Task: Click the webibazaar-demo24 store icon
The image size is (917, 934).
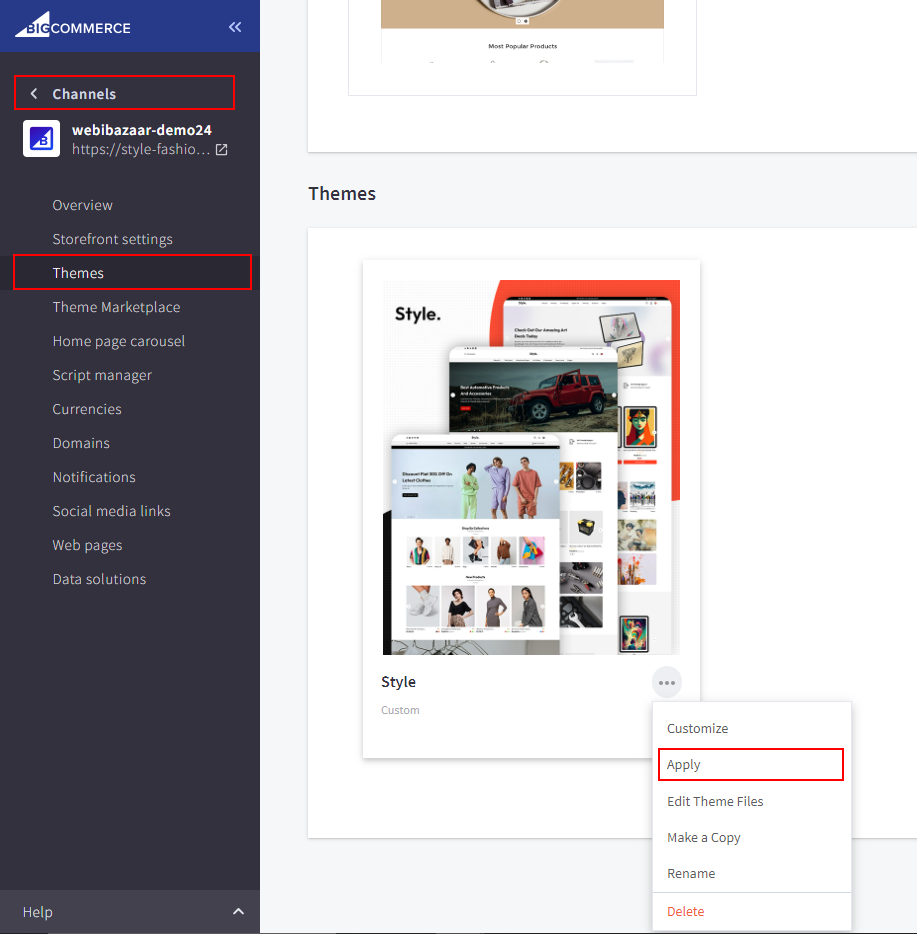Action: point(42,140)
